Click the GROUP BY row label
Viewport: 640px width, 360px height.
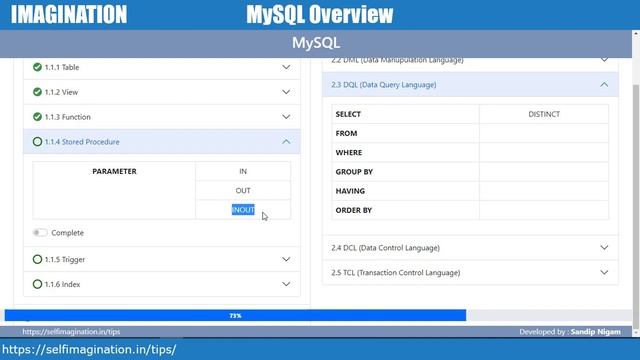pos(354,172)
